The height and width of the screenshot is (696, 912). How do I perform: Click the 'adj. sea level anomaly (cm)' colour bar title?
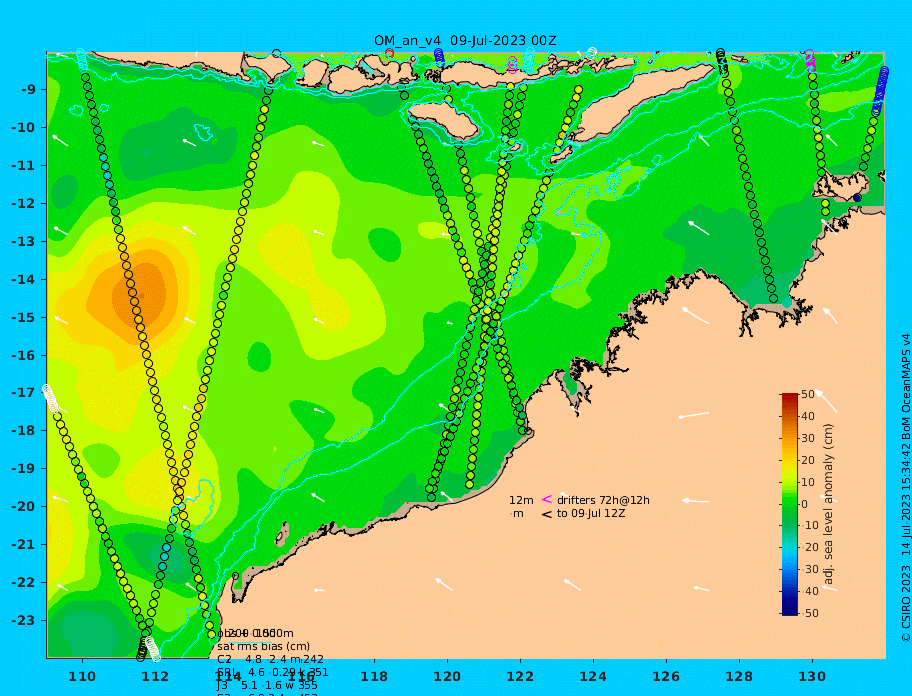point(829,504)
